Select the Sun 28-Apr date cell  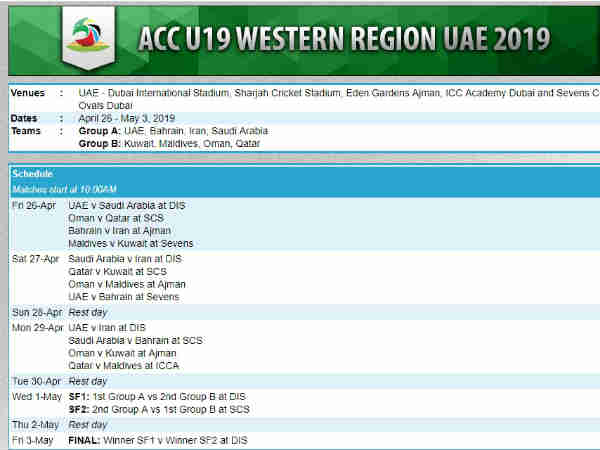(37, 312)
